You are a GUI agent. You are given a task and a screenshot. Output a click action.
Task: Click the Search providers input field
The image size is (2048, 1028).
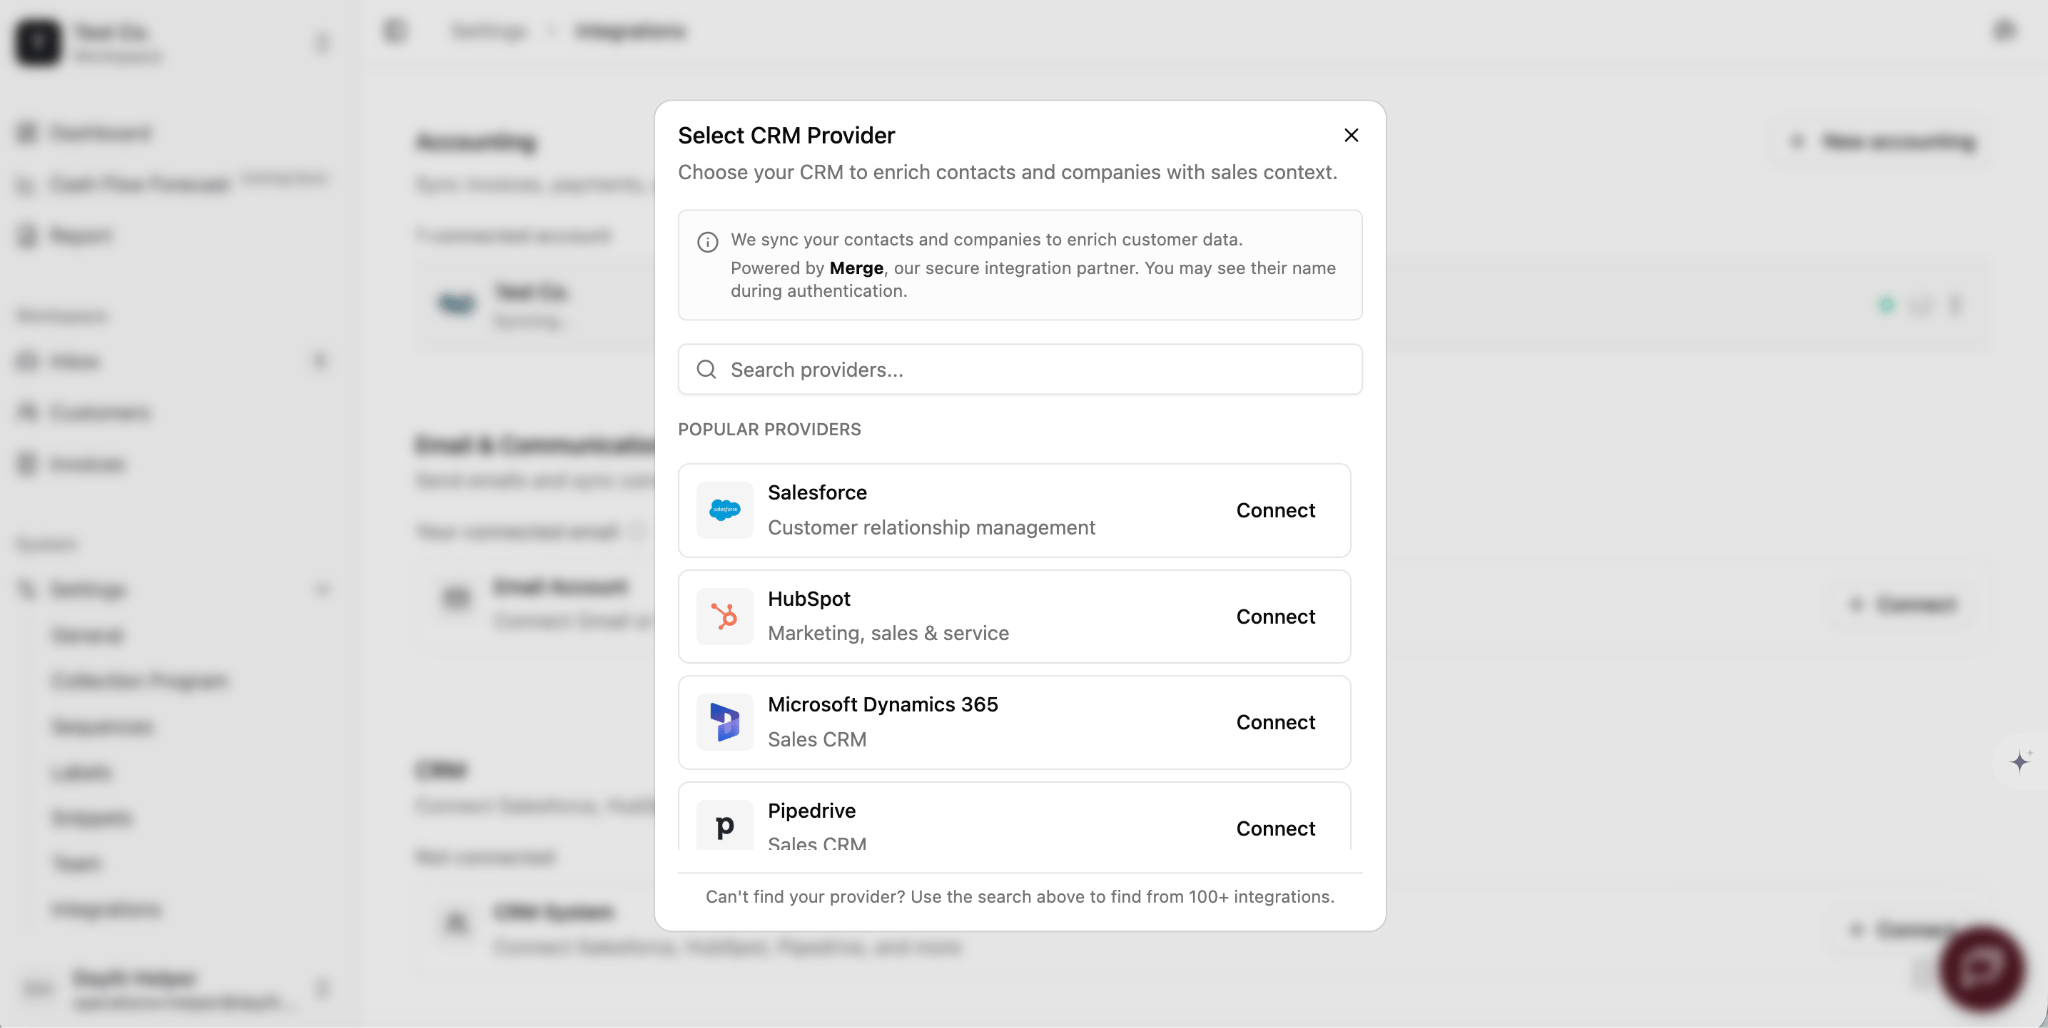(1020, 370)
